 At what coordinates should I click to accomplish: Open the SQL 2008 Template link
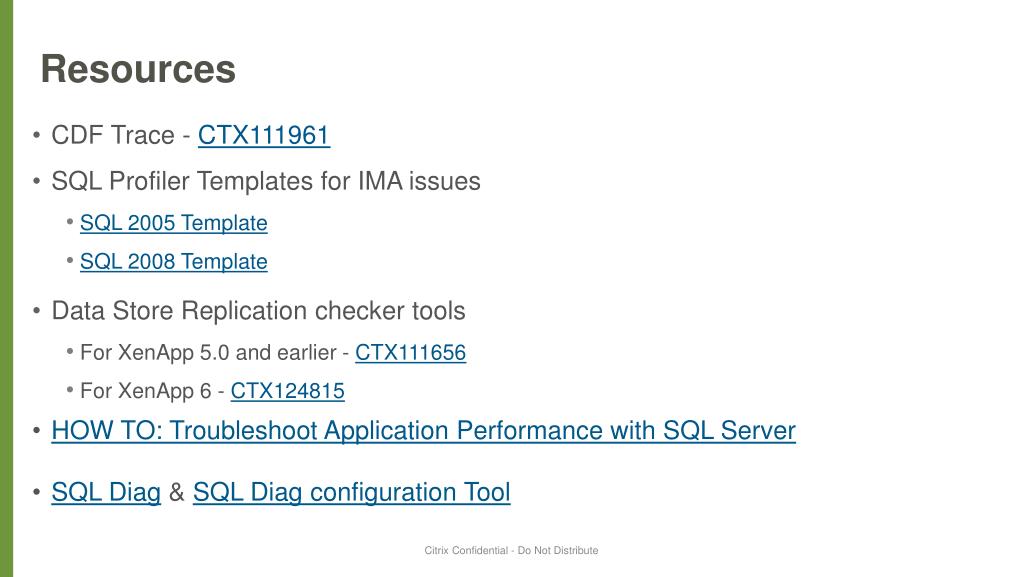click(174, 262)
